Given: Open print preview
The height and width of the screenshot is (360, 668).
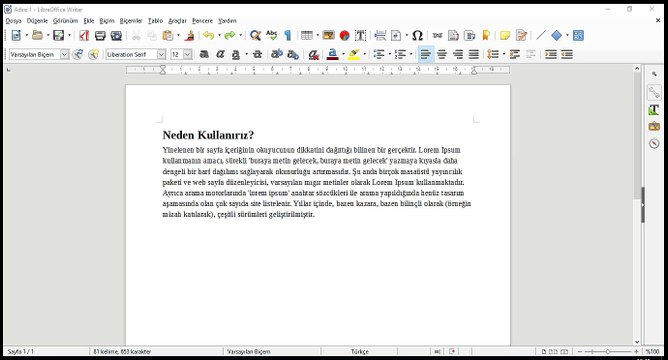Looking at the screenshot, I should click(x=116, y=35).
